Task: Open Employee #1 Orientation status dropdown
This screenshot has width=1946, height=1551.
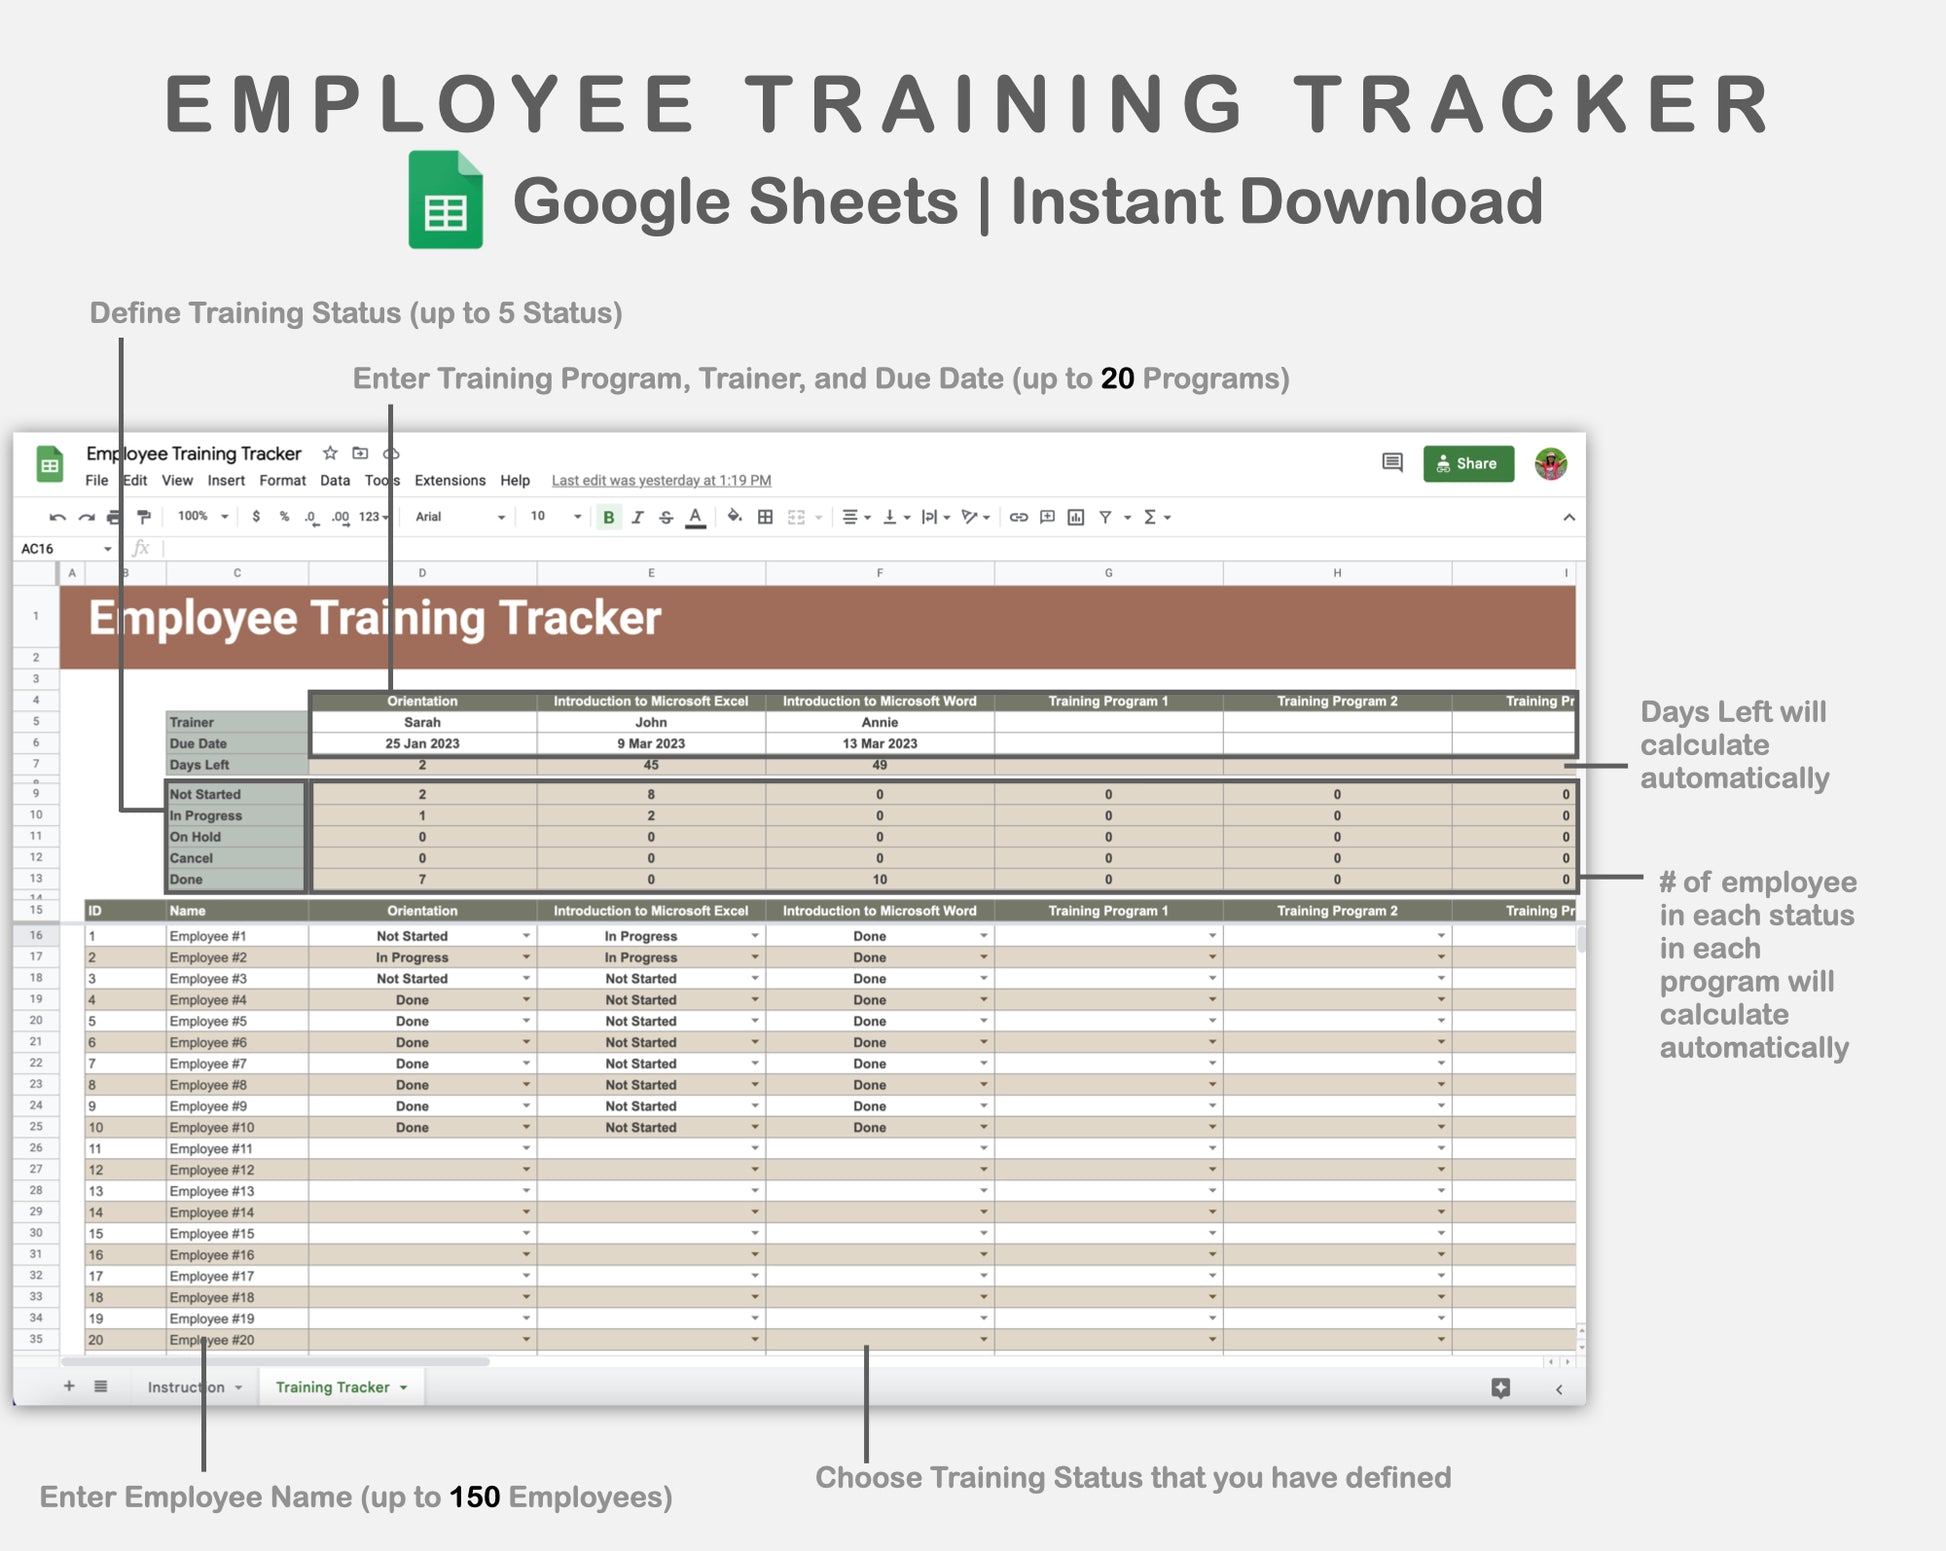Action: (526, 936)
